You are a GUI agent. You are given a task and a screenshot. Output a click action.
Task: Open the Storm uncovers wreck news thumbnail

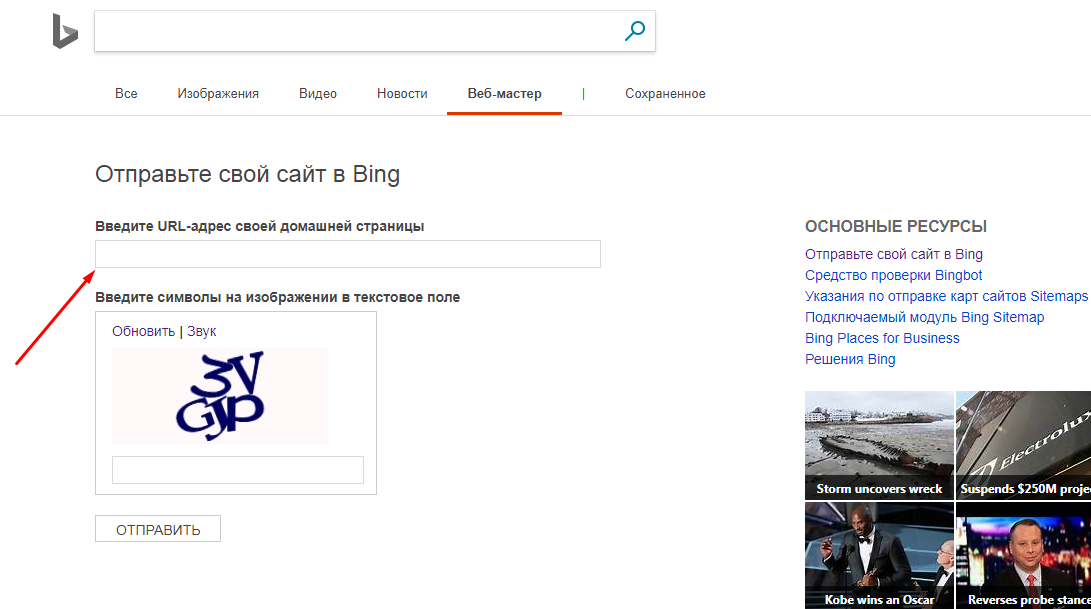click(879, 445)
